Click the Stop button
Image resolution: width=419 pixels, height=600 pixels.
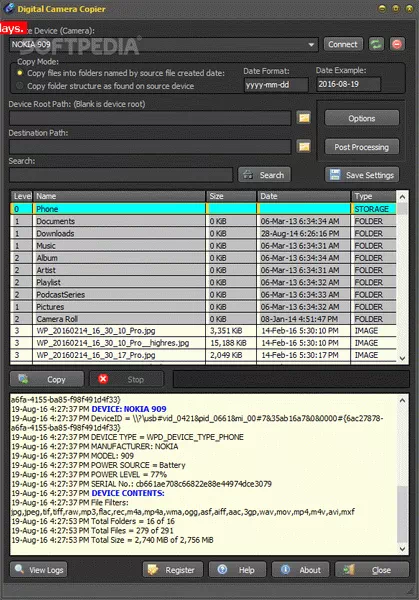point(127,379)
